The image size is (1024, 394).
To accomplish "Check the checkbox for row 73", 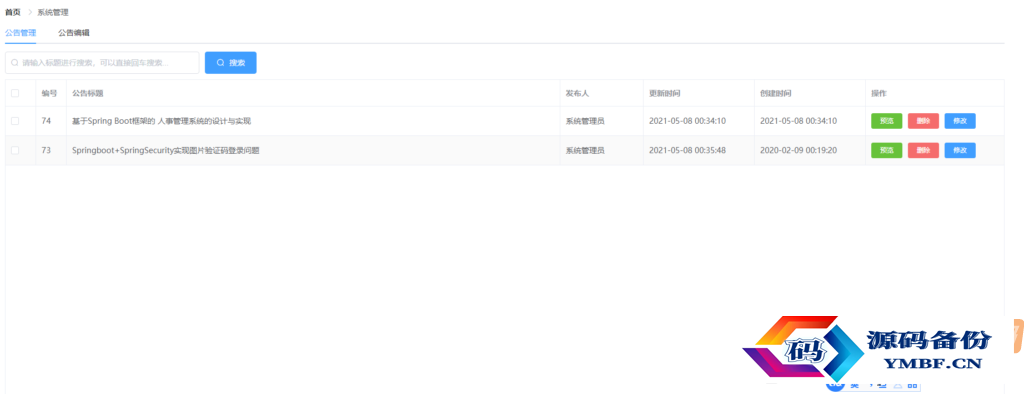I will click(x=15, y=150).
